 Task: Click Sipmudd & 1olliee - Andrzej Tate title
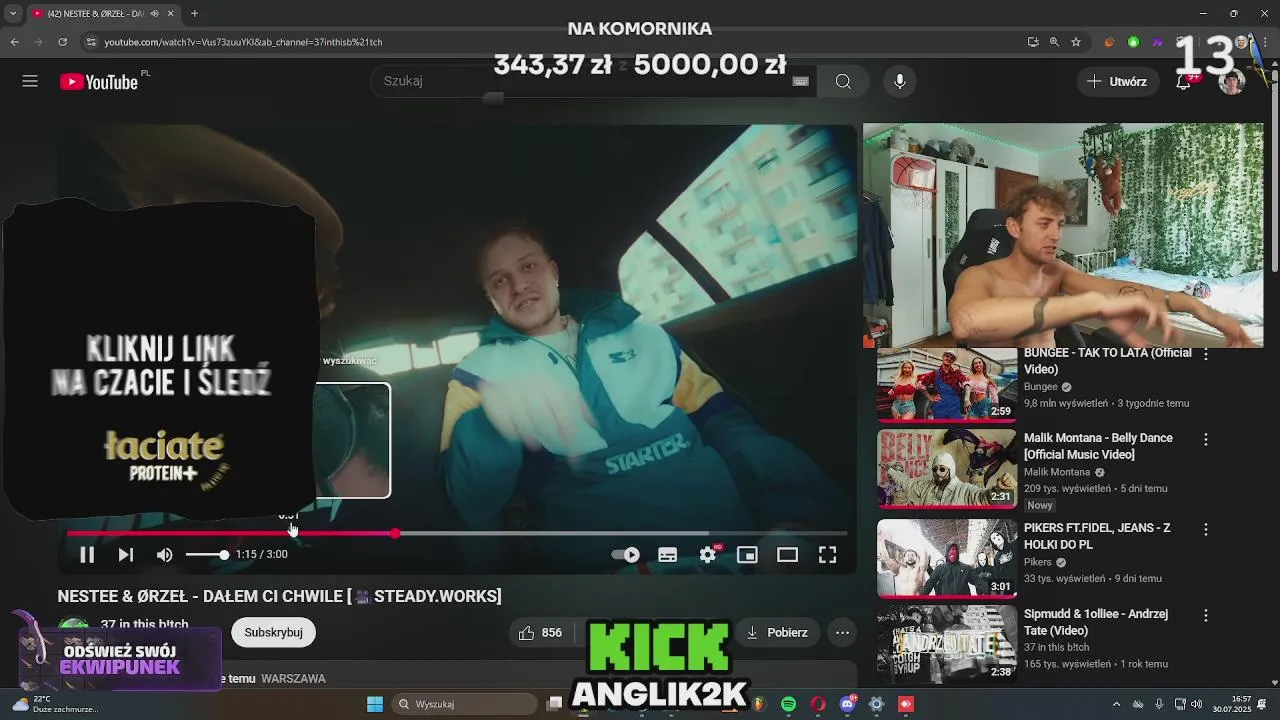coord(1096,622)
